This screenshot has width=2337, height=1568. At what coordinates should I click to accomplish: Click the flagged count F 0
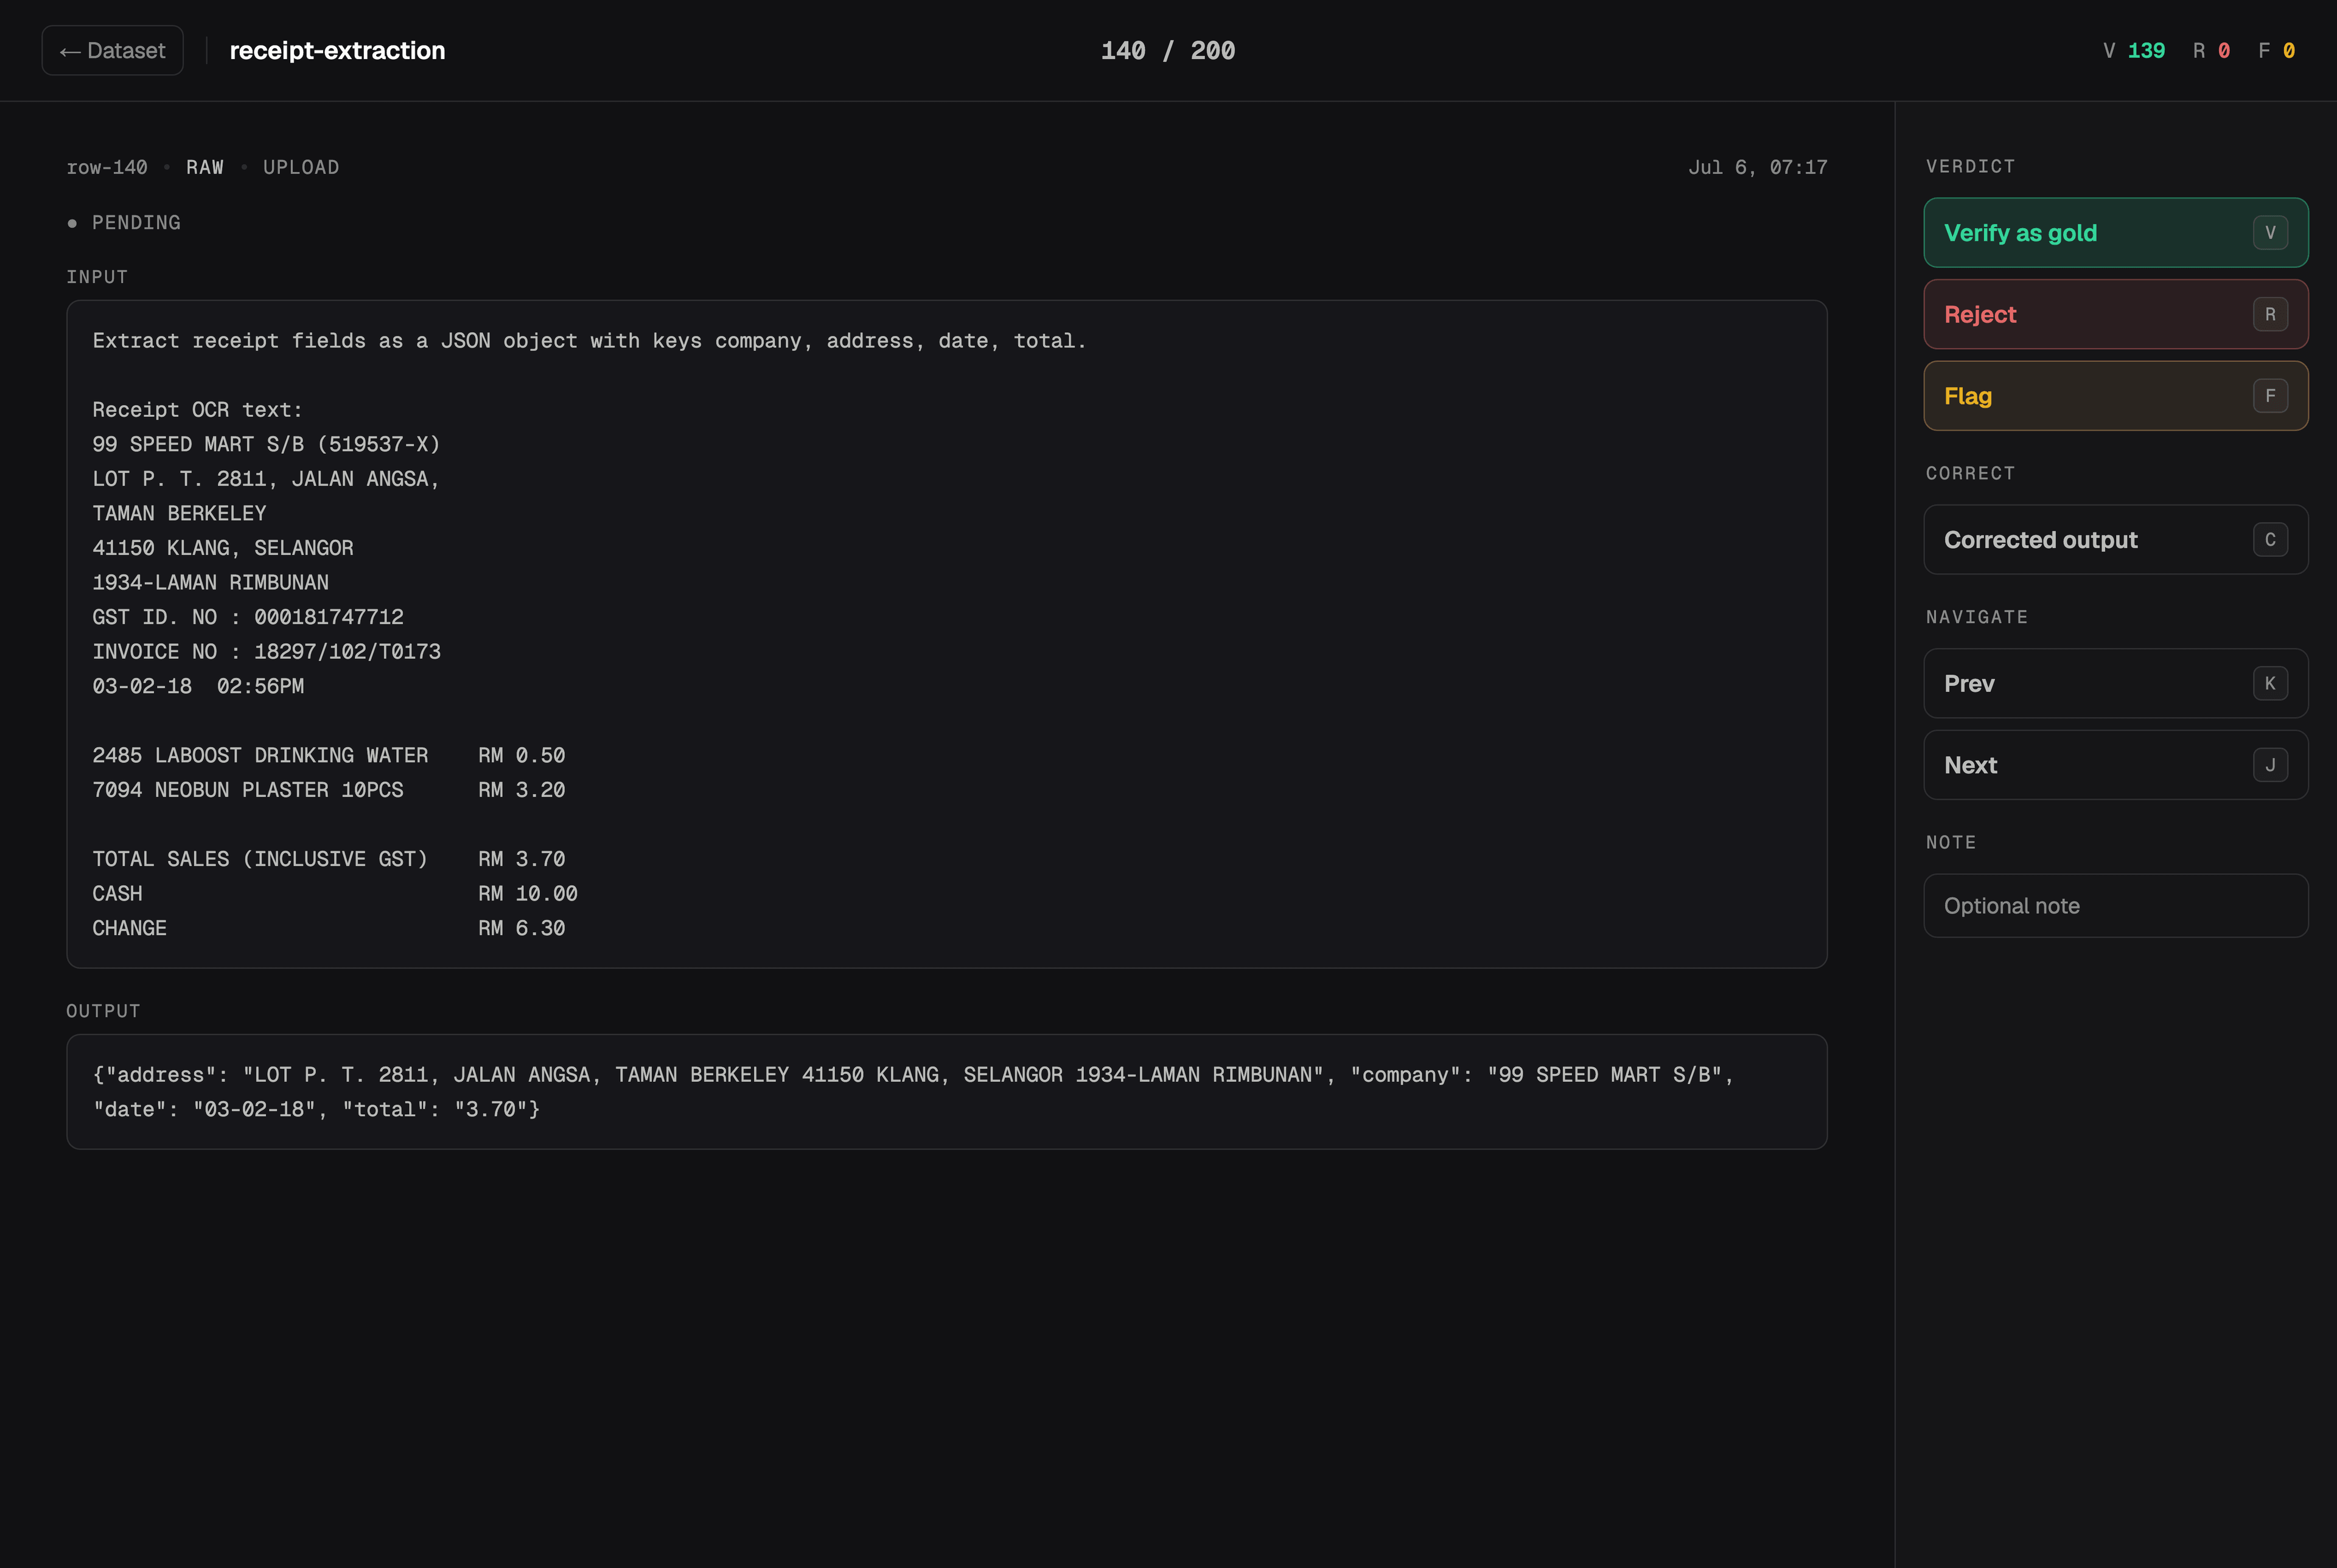2276,50
